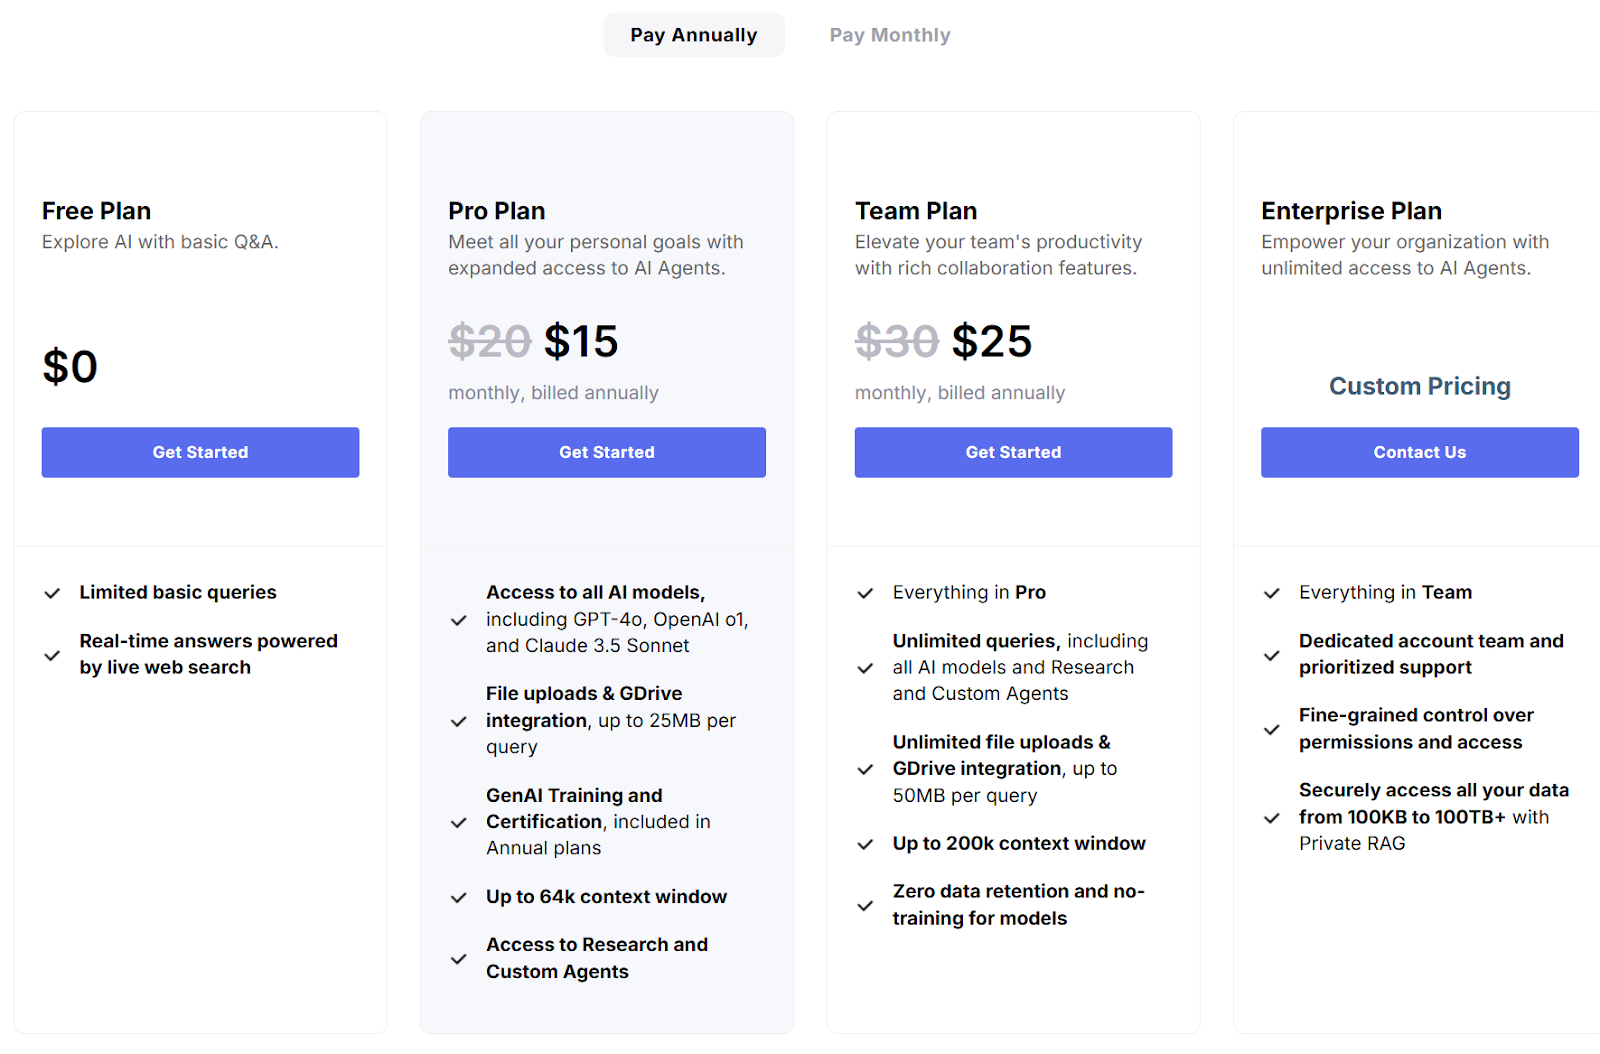Click the checkmark beside Everything in Team
This screenshot has width=1600, height=1054.
(x=1272, y=593)
